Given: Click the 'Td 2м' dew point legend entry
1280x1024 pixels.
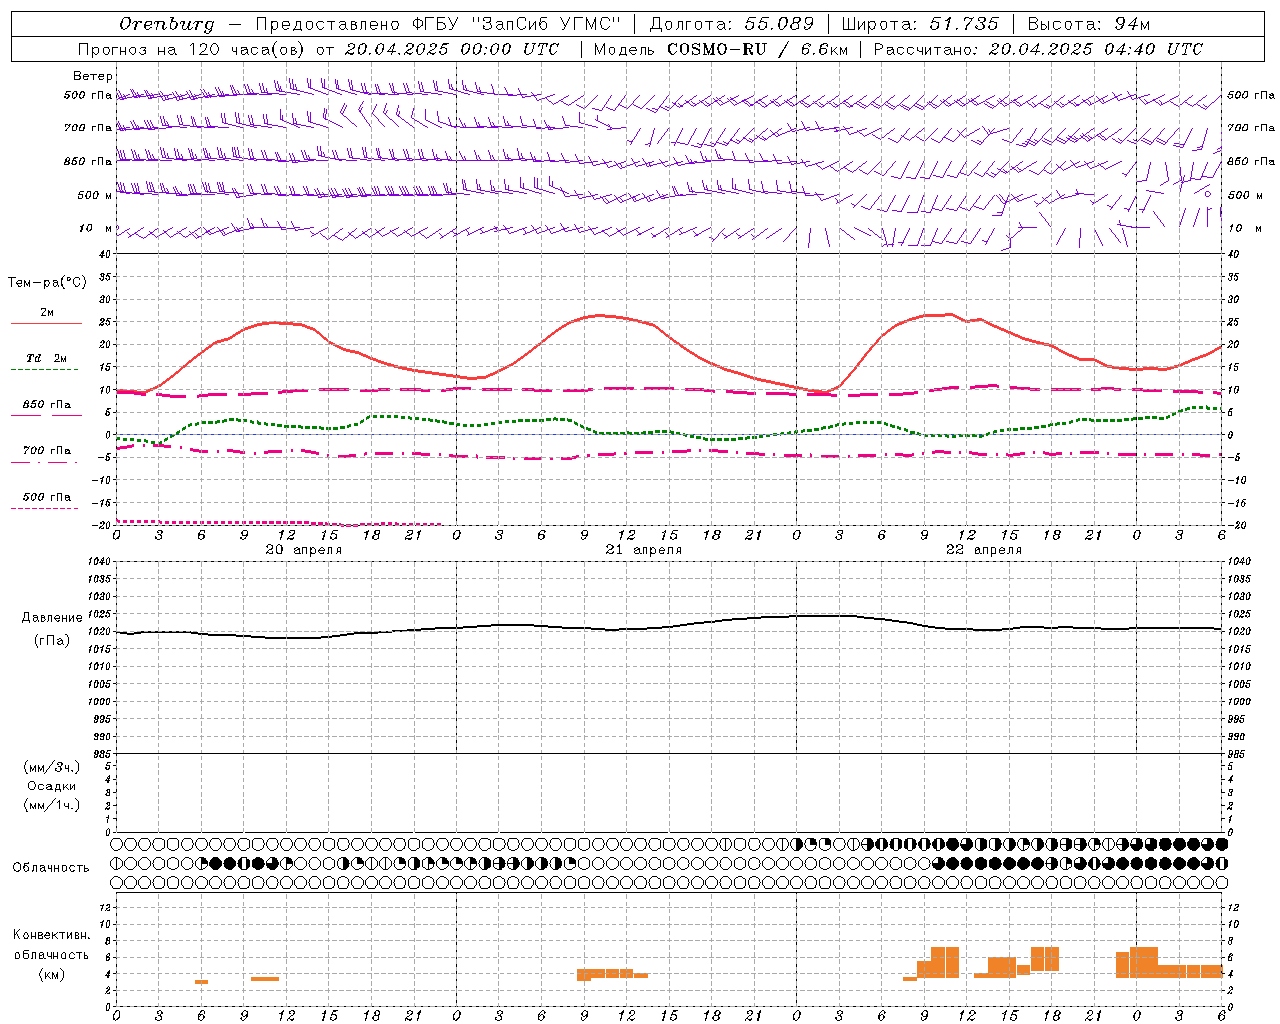Looking at the screenshot, I should click(47, 358).
